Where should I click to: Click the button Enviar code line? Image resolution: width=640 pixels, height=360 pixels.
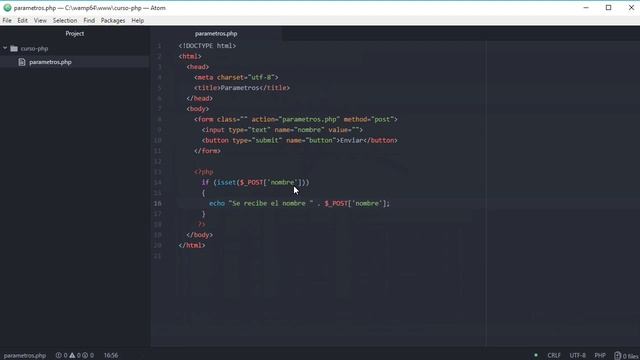[x=299, y=140]
